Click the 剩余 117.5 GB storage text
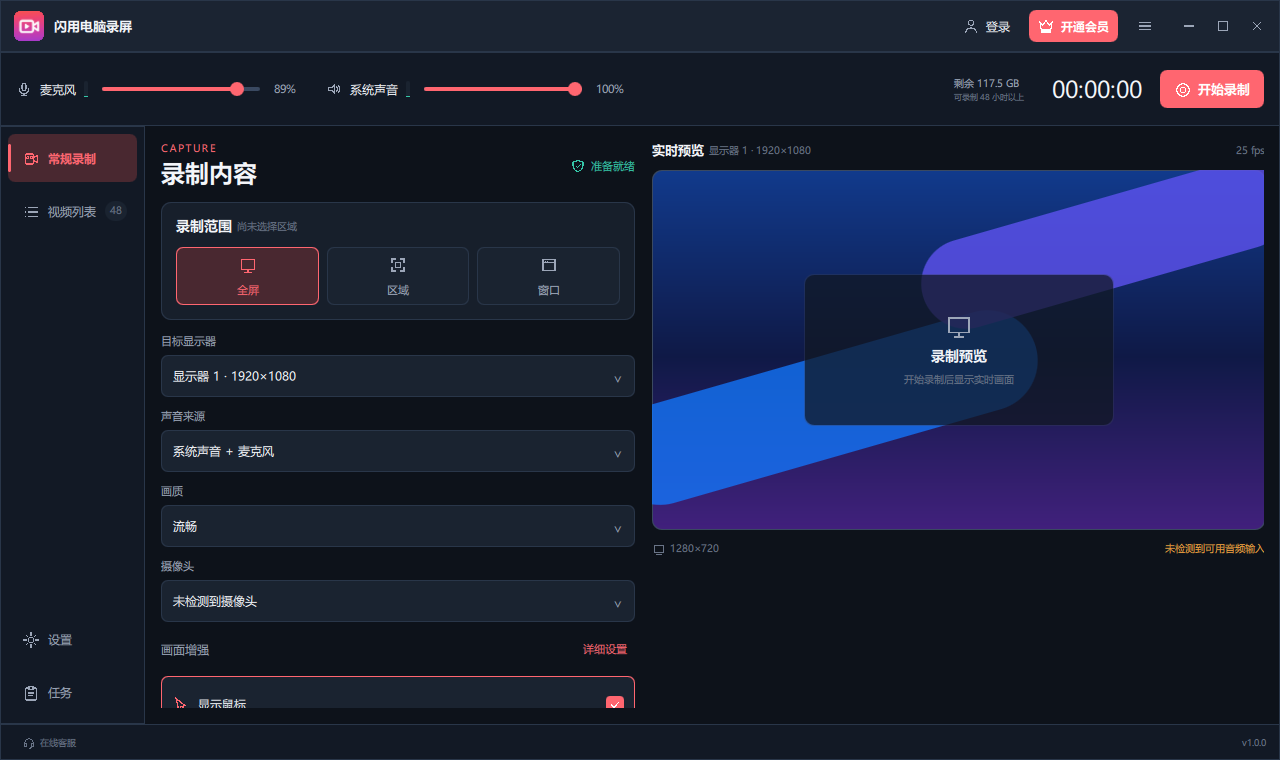This screenshot has width=1280, height=760. tap(986, 83)
